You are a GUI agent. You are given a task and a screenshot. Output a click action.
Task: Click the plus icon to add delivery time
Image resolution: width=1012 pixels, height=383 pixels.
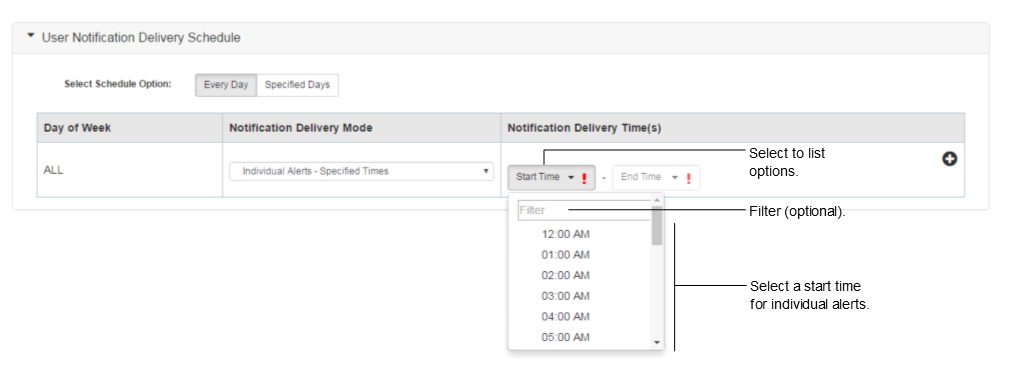pos(949,159)
